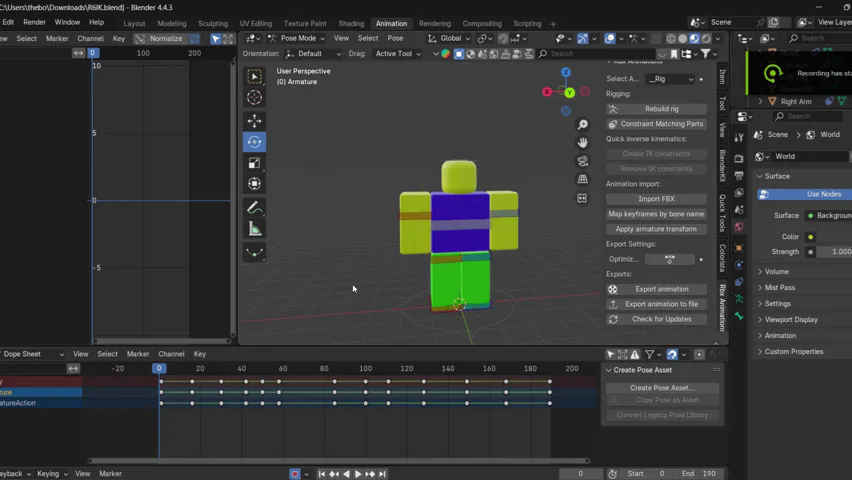852x480 pixels.
Task: Click the playback sync stopwatch icon
Action: (612, 473)
